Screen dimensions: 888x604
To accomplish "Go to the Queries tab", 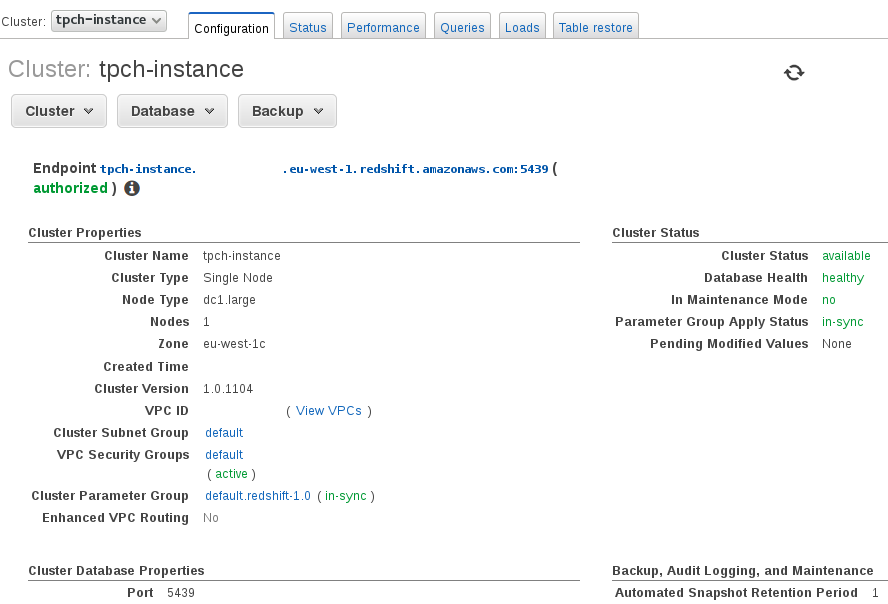I will [462, 28].
